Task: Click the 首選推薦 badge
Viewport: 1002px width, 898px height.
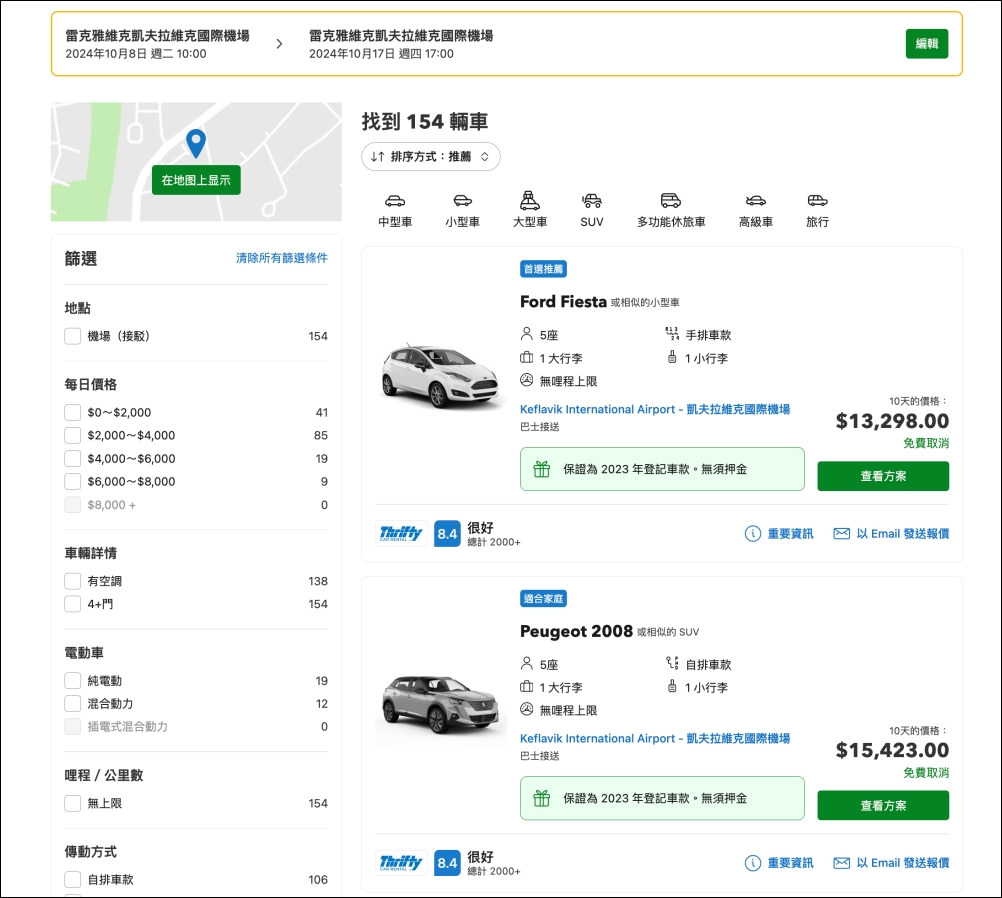Action: point(543,269)
